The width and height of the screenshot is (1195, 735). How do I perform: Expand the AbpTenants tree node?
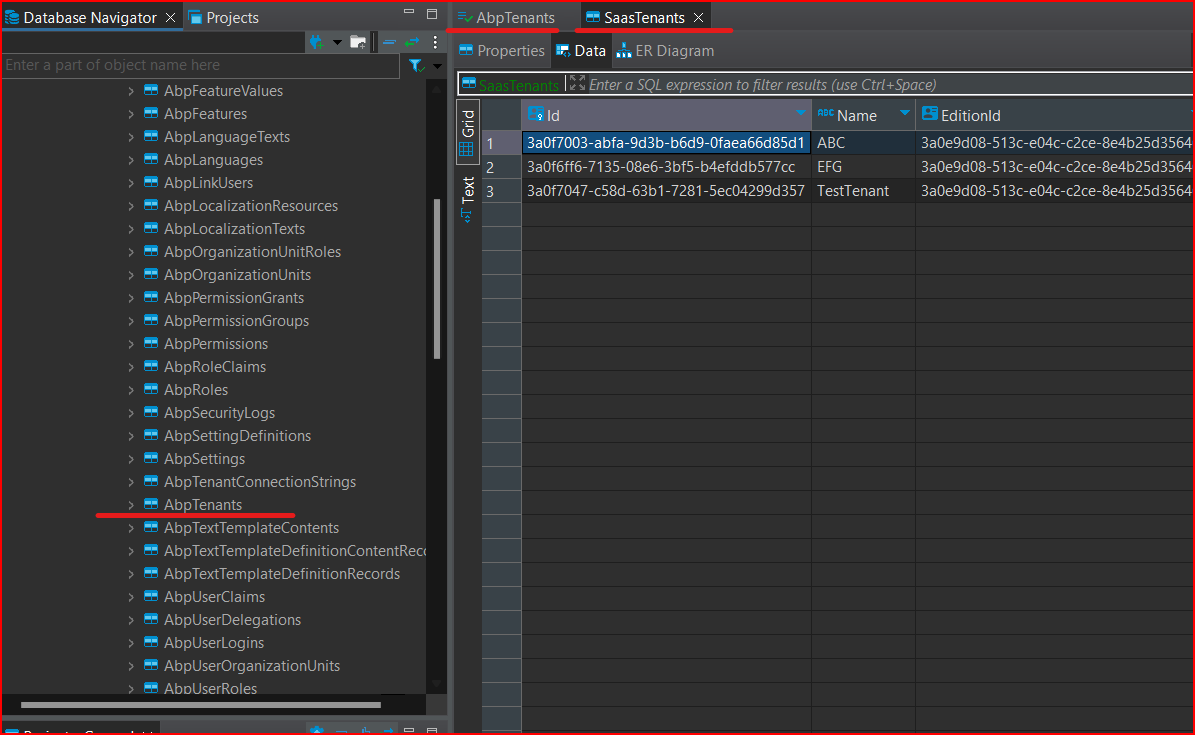pos(131,505)
